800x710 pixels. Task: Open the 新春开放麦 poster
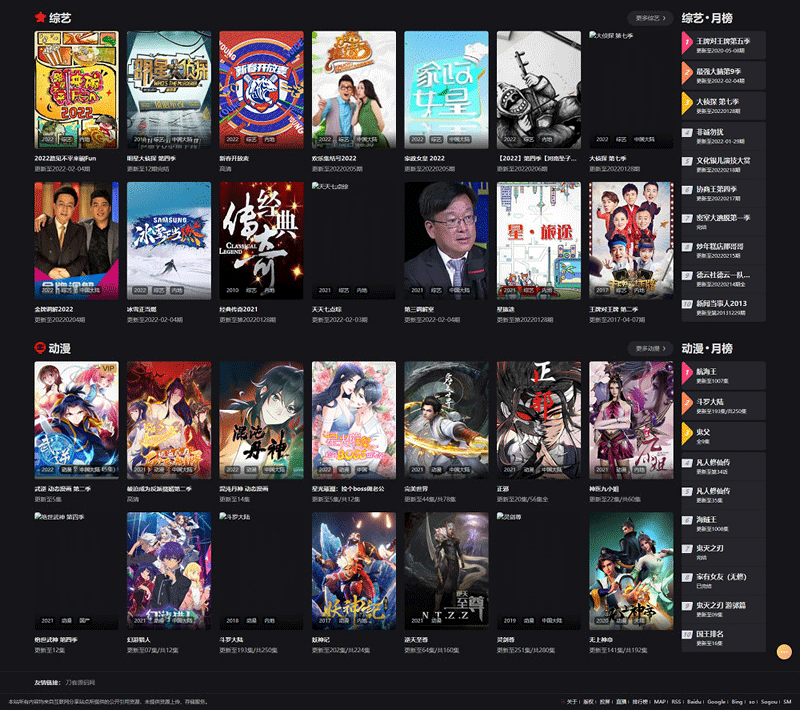tap(261, 90)
